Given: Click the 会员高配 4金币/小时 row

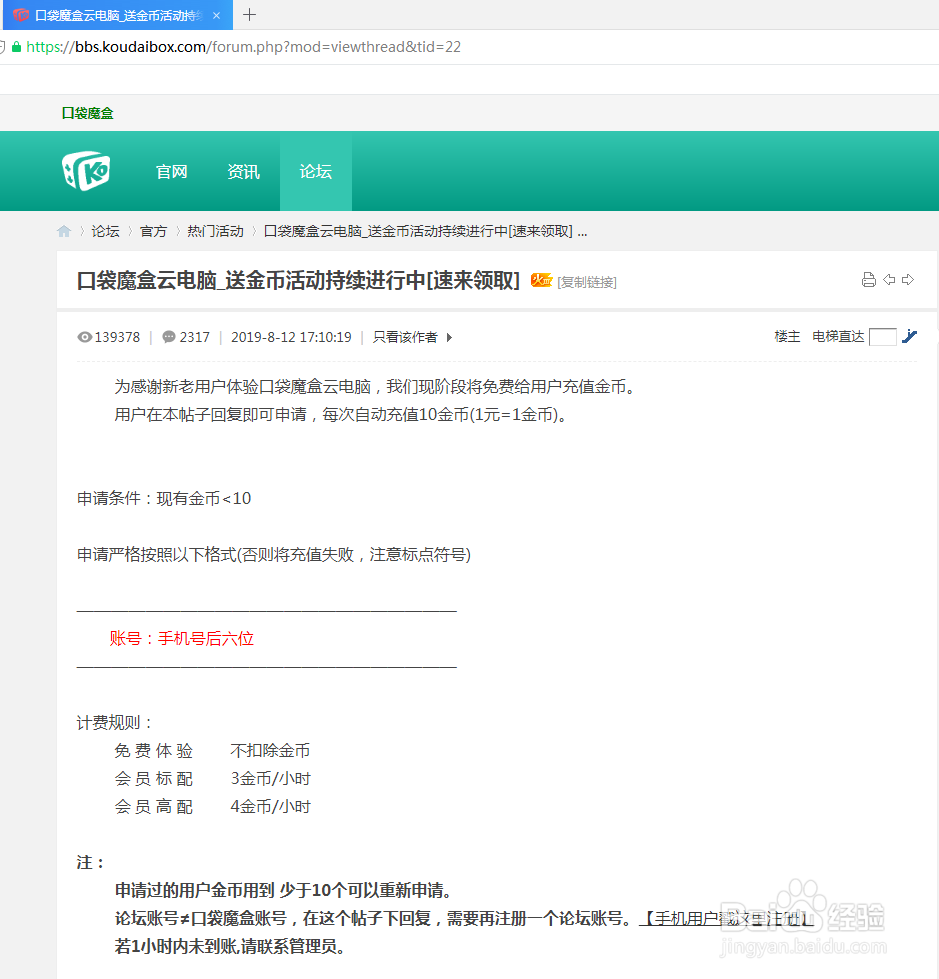Looking at the screenshot, I should coord(212,807).
